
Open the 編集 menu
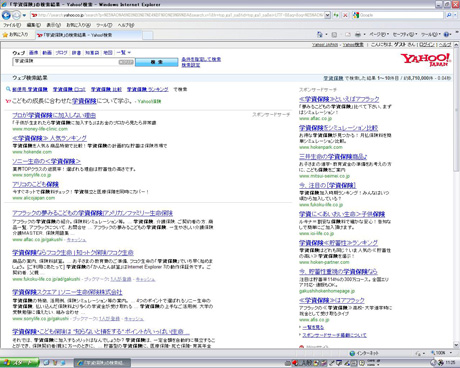coord(34,25)
